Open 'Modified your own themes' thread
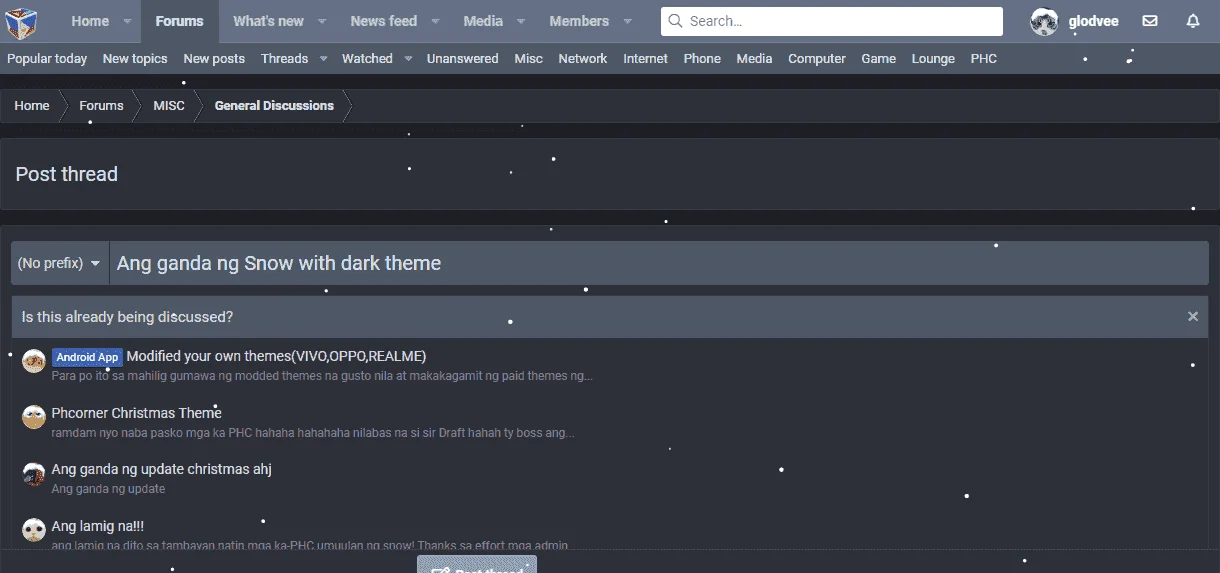This screenshot has width=1220, height=573. pos(277,356)
